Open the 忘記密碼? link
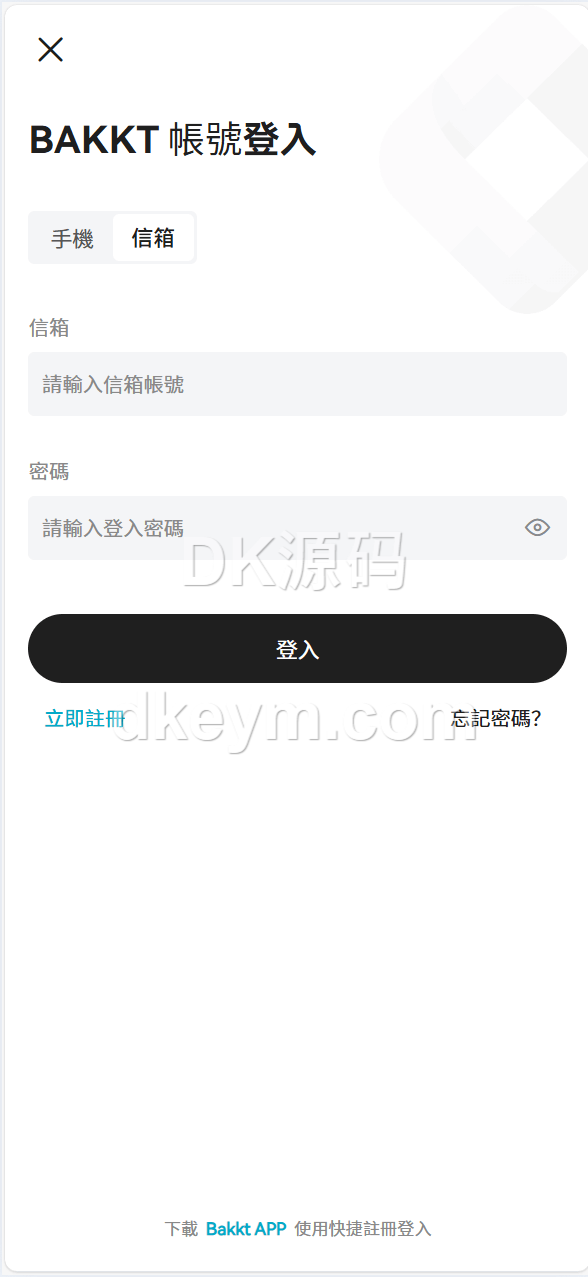Viewport: 588px width, 1277px height. (x=495, y=718)
